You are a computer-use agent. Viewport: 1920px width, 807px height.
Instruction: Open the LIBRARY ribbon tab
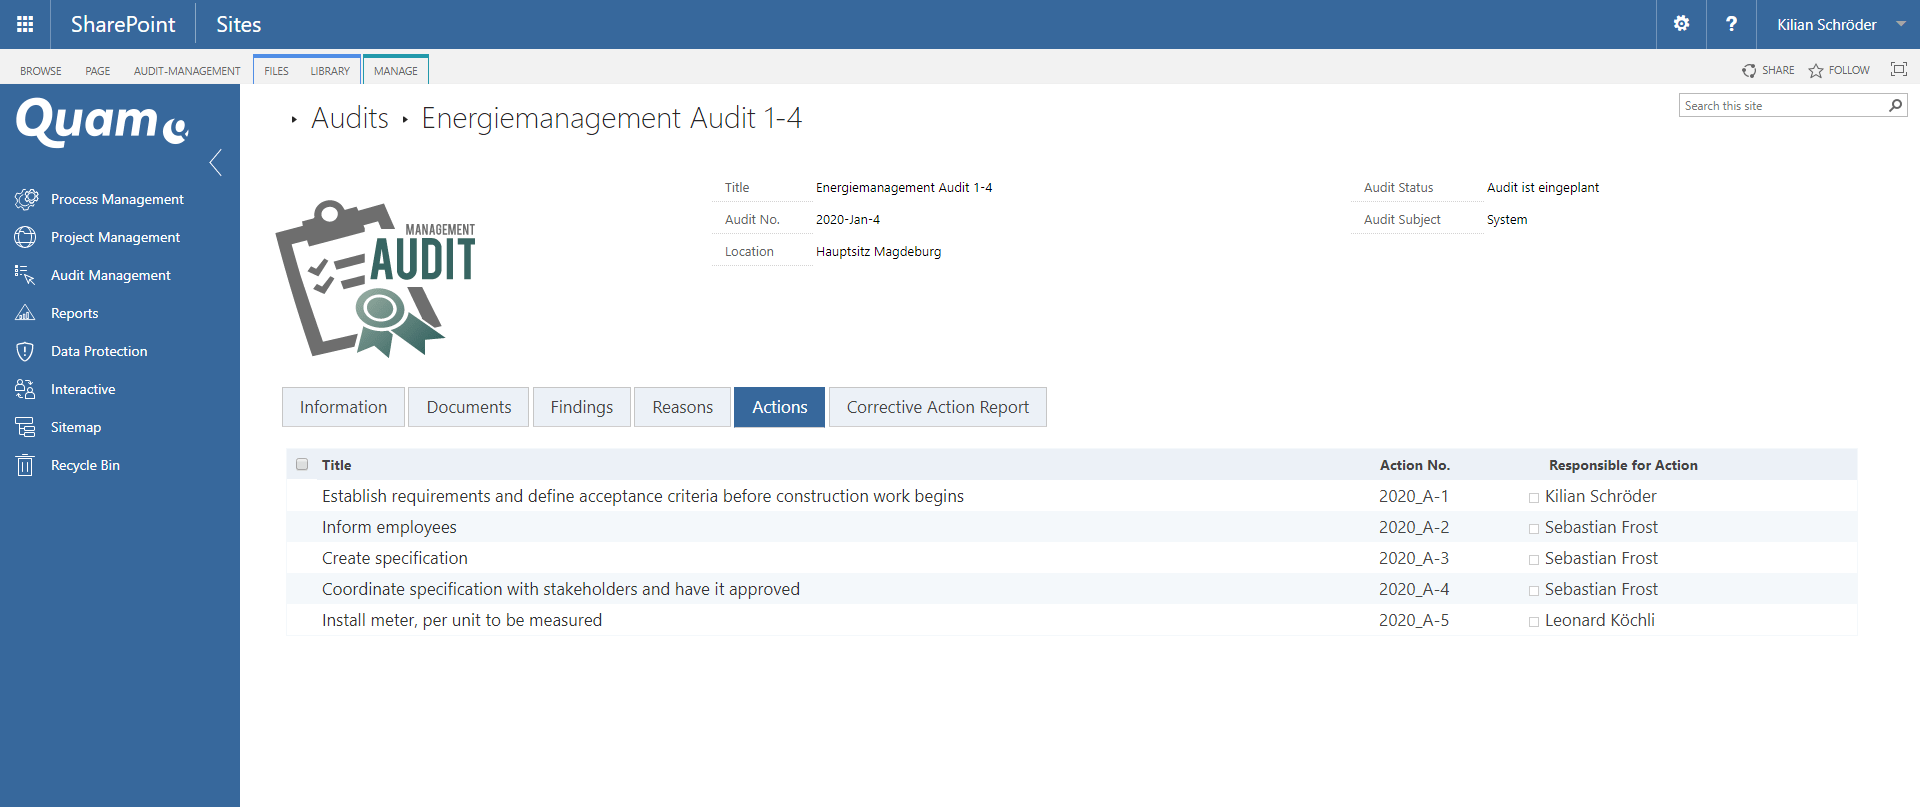click(x=329, y=71)
